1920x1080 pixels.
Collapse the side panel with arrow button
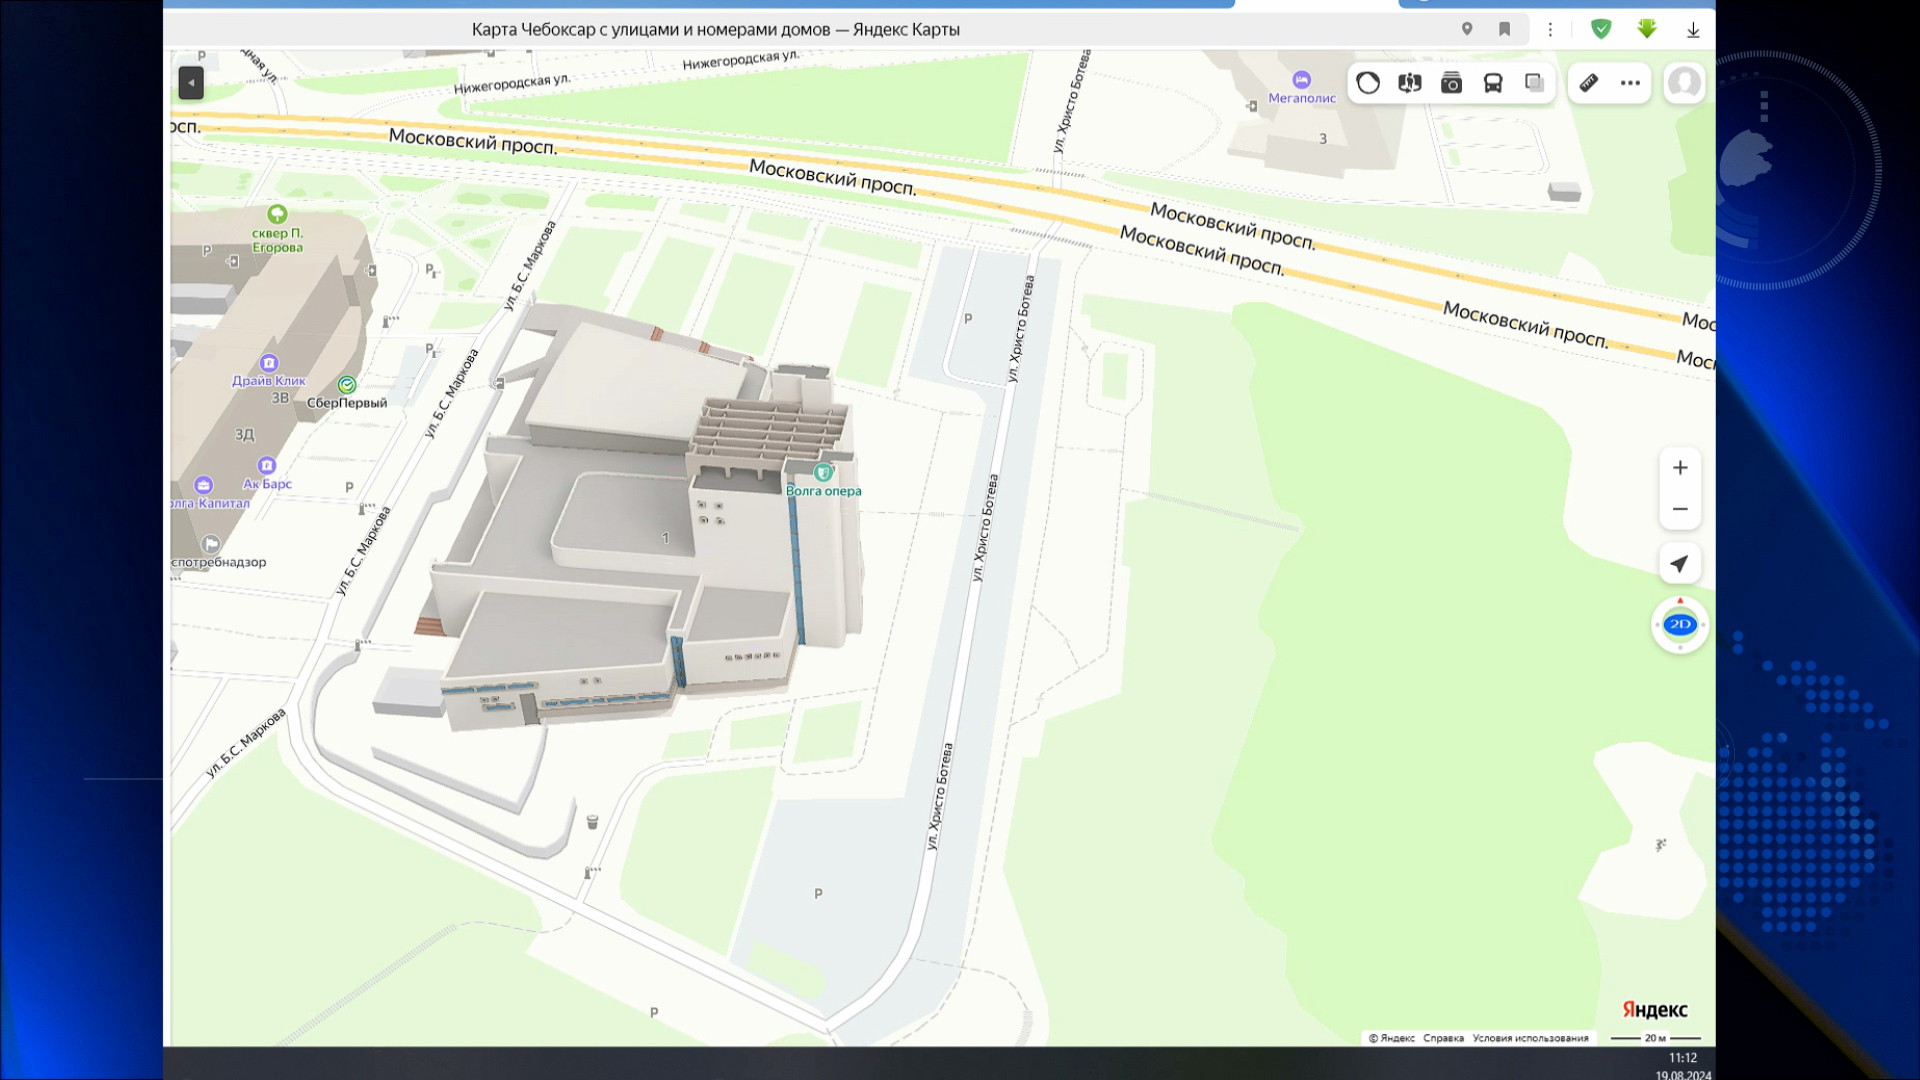tap(191, 83)
